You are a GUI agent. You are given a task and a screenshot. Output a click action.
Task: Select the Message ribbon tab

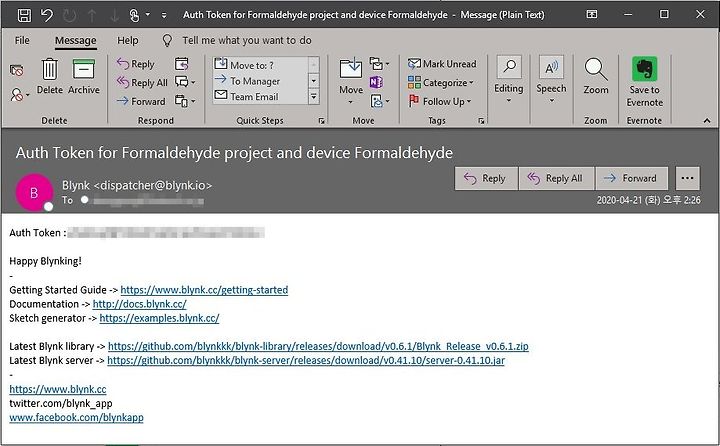[x=76, y=40]
